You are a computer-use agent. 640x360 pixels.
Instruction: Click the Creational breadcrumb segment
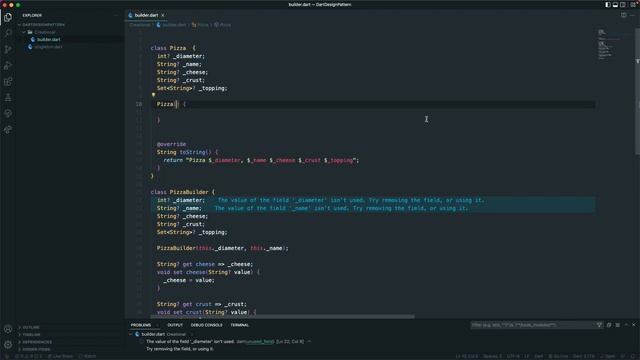click(140, 25)
